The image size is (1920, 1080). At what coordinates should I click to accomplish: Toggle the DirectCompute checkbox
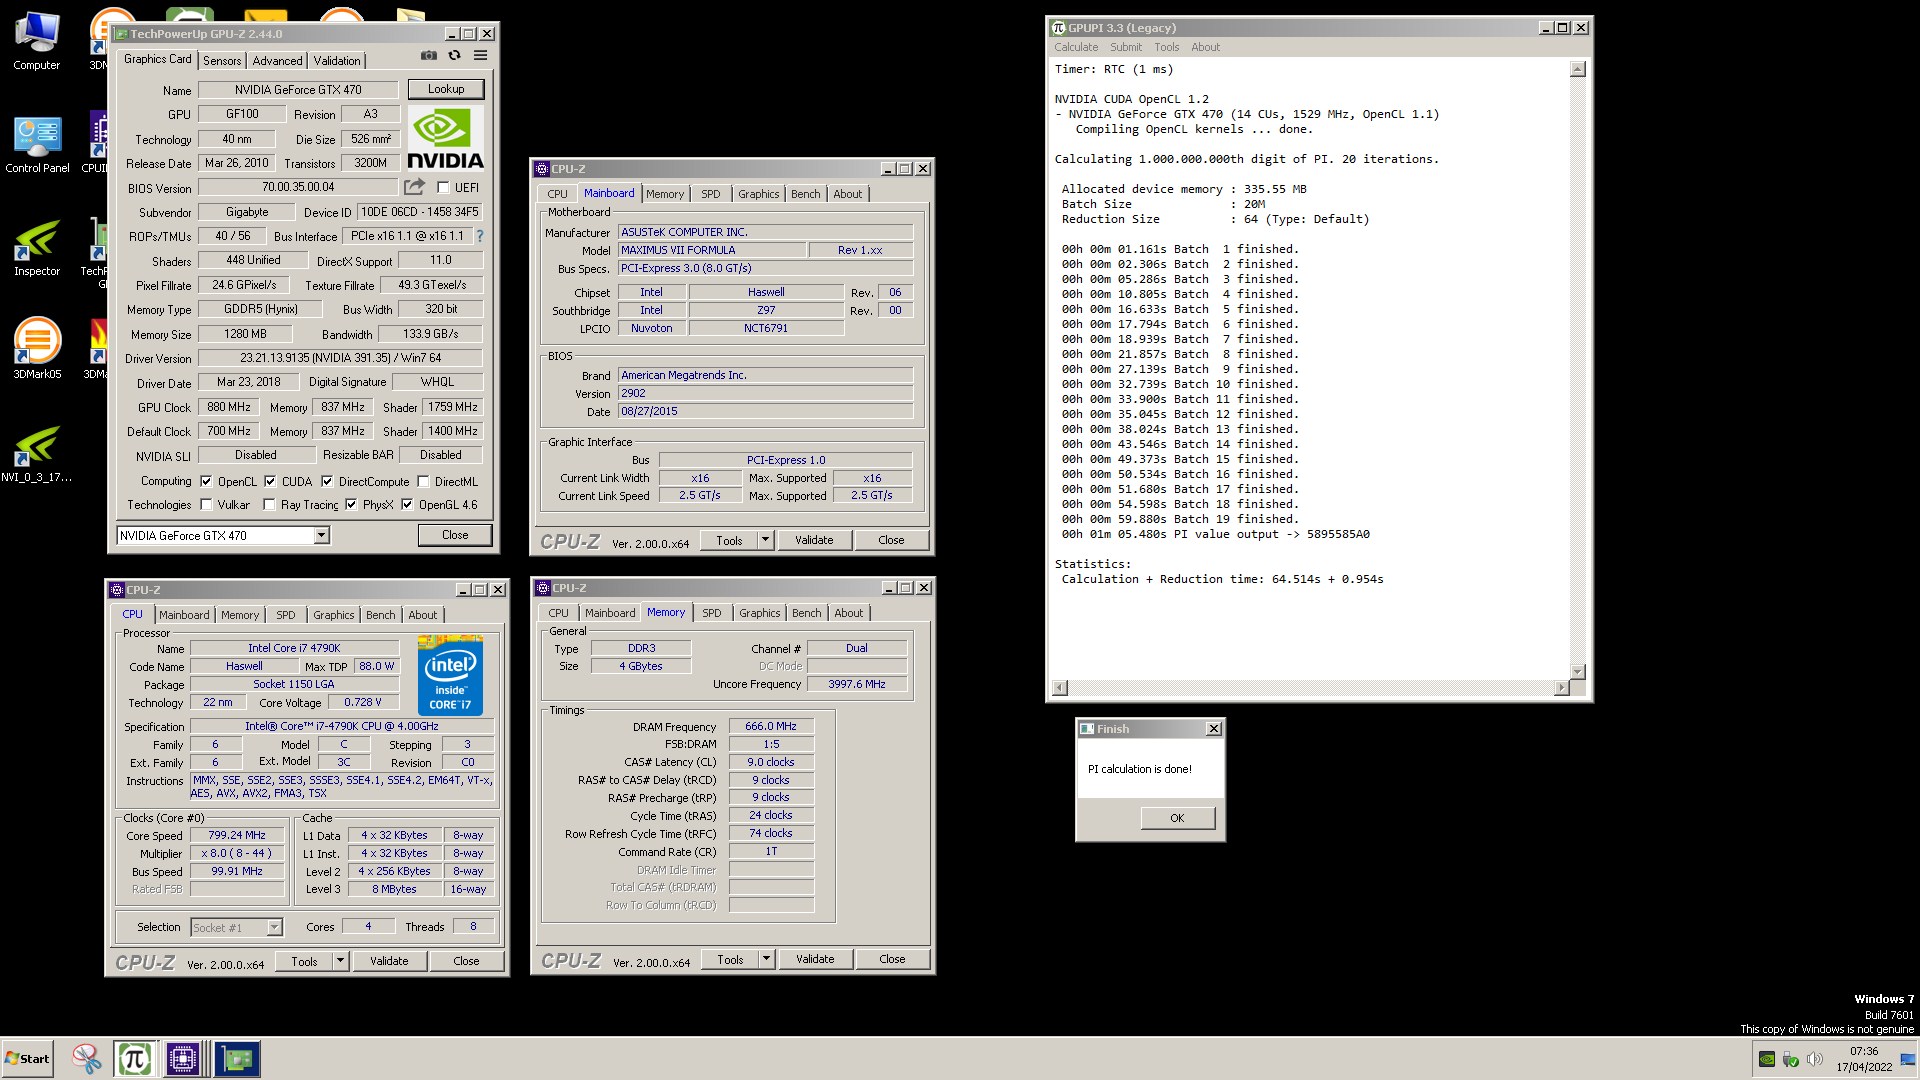[x=327, y=481]
